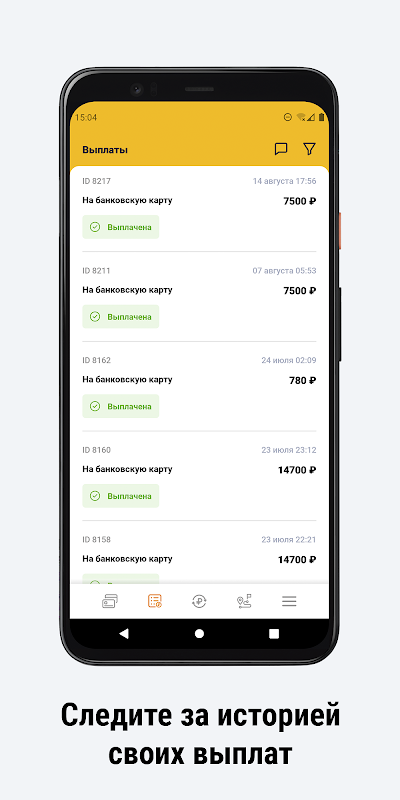Select the Выплачена badge on payout ID 8217
The height and width of the screenshot is (800, 400).
pos(121,227)
